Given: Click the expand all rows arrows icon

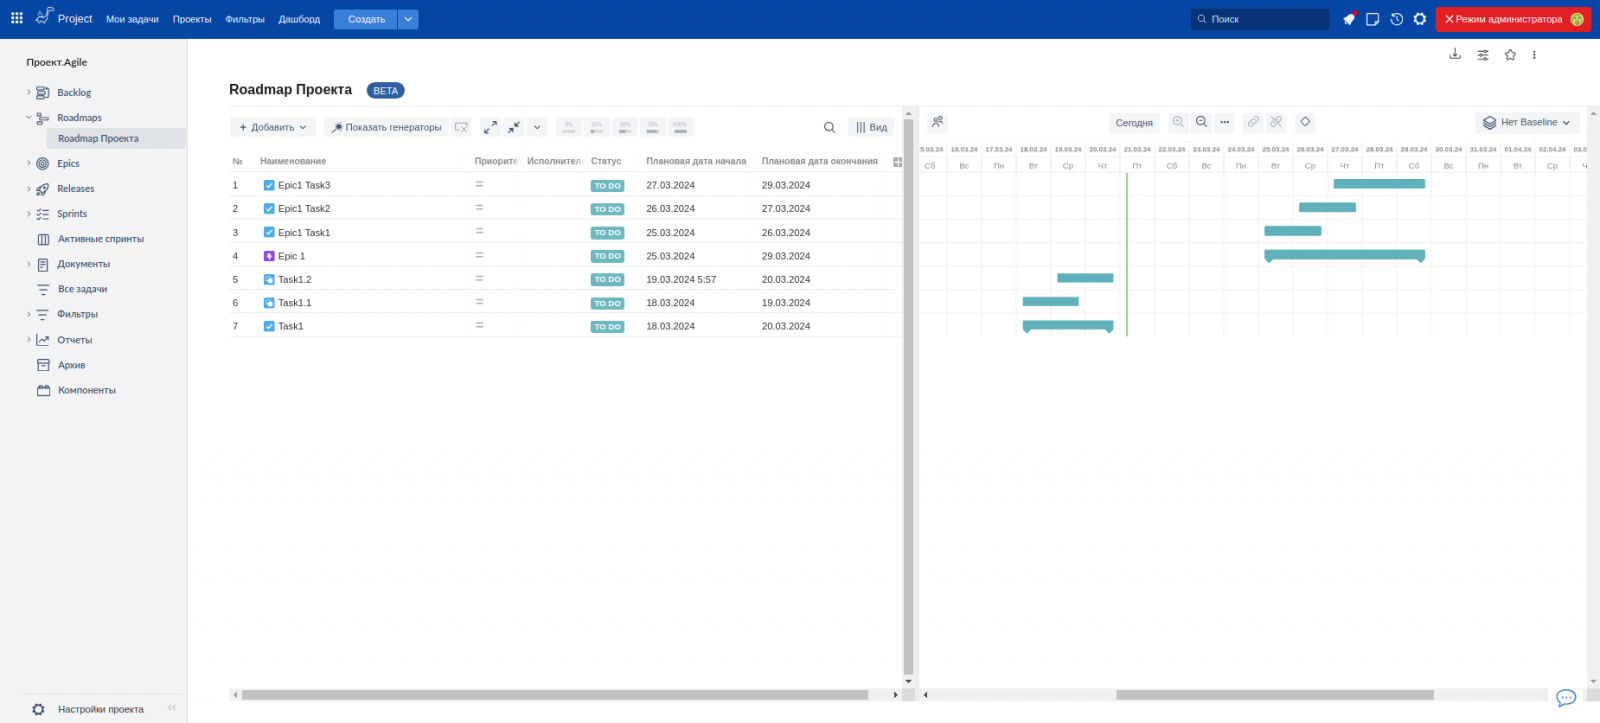Looking at the screenshot, I should coord(490,127).
